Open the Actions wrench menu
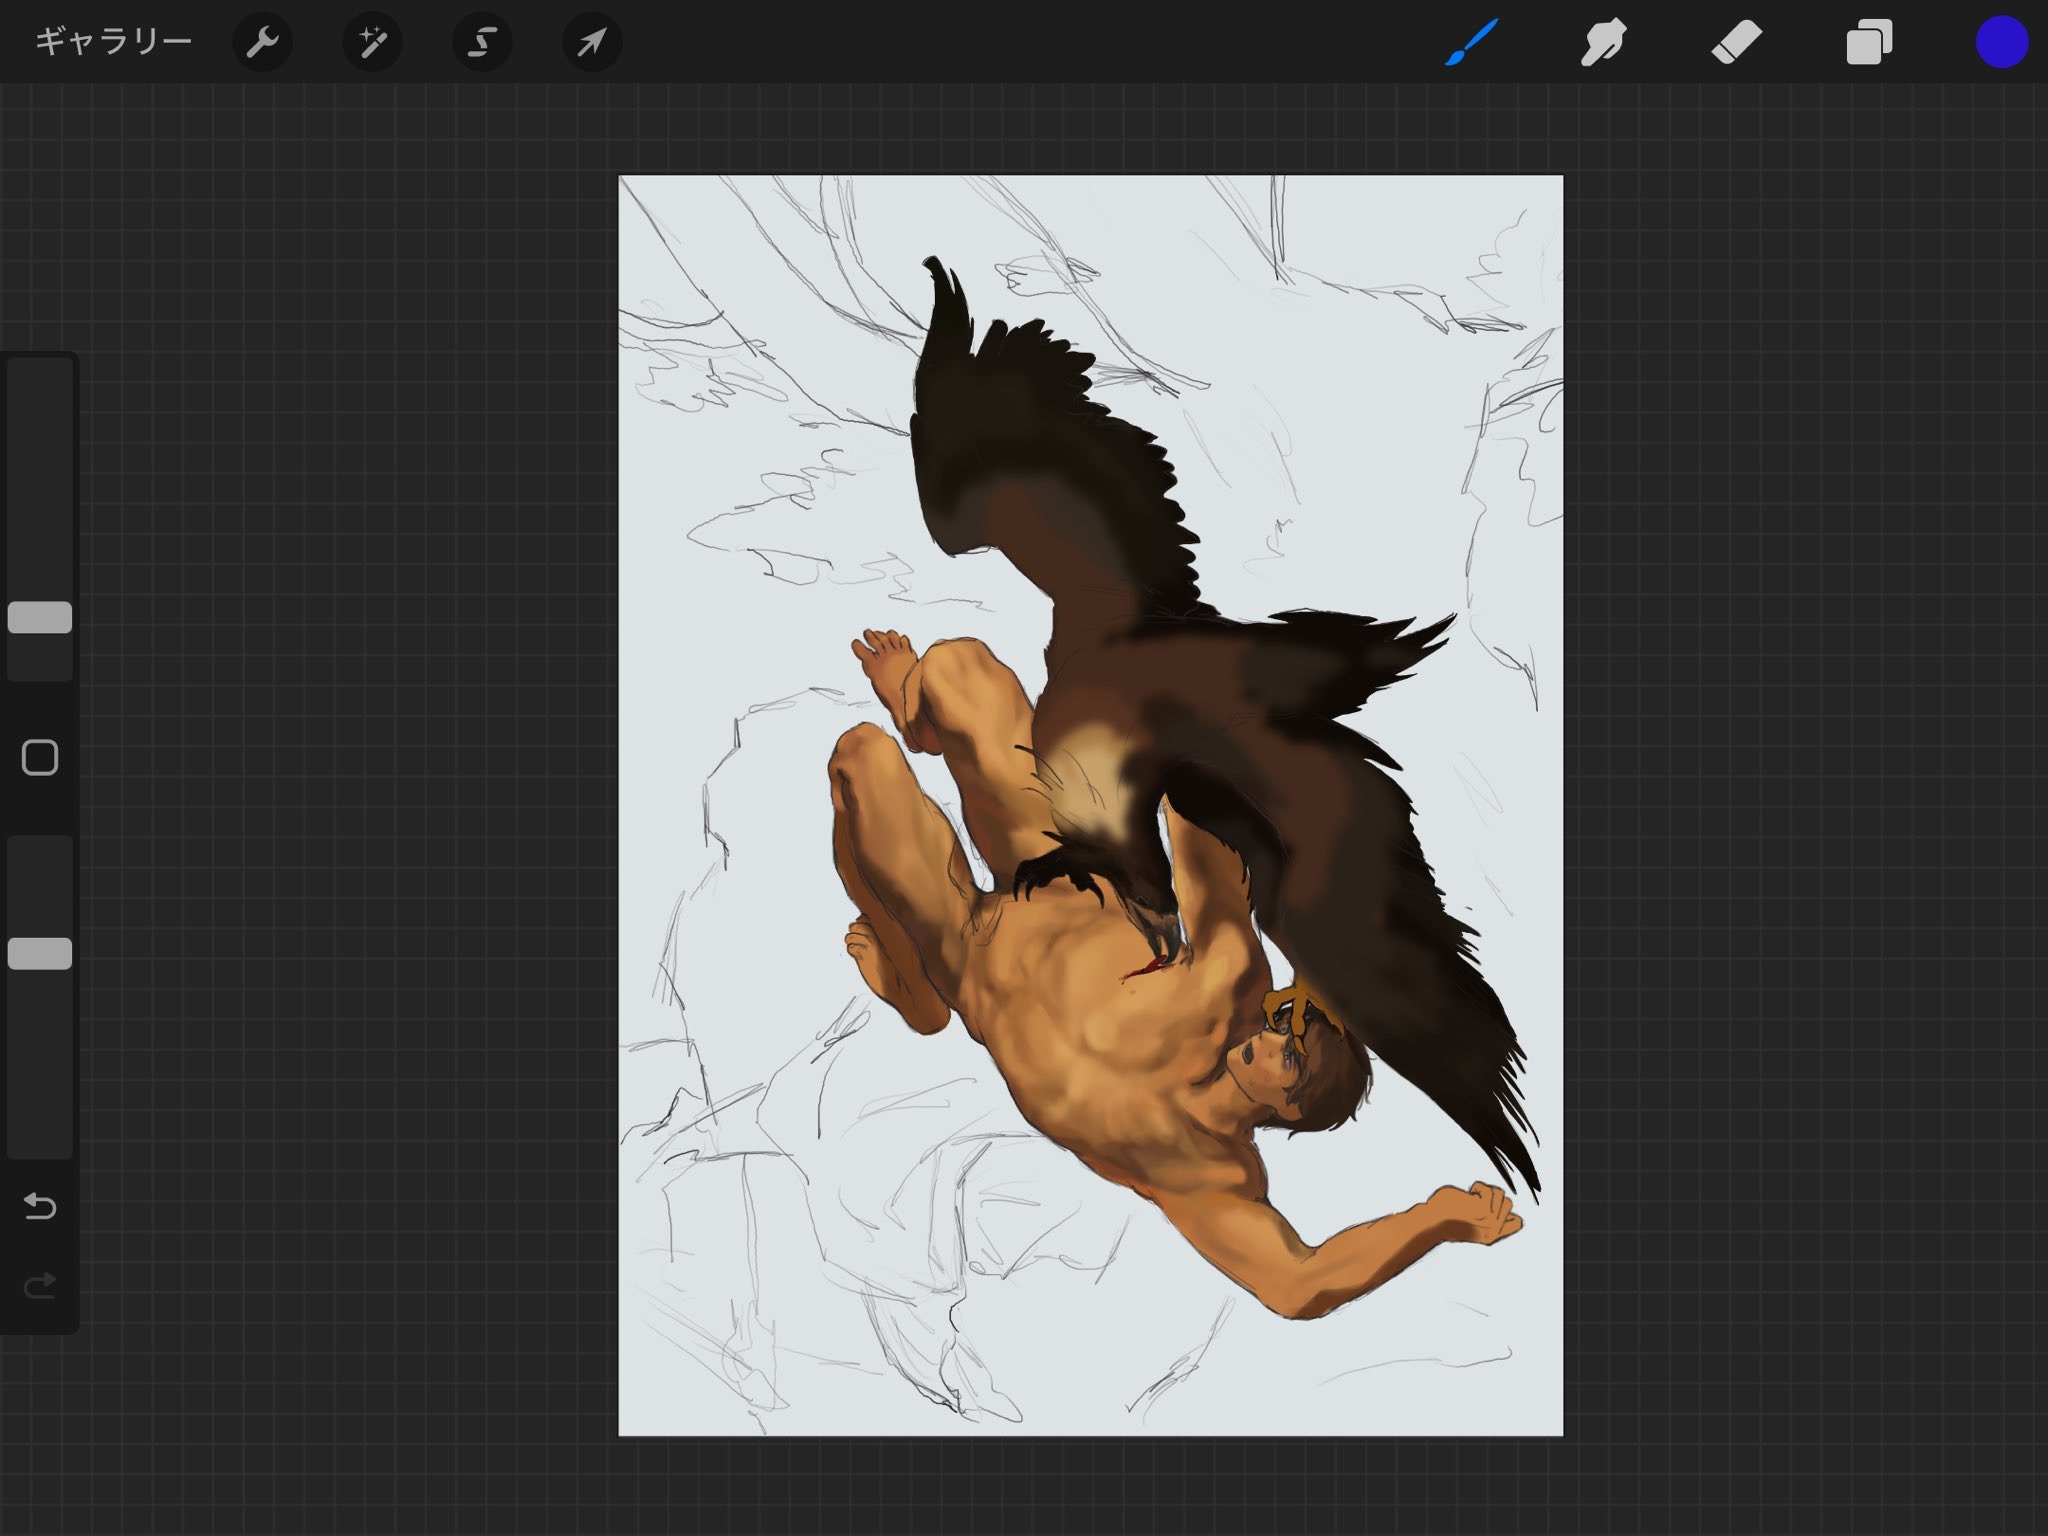 pyautogui.click(x=262, y=42)
